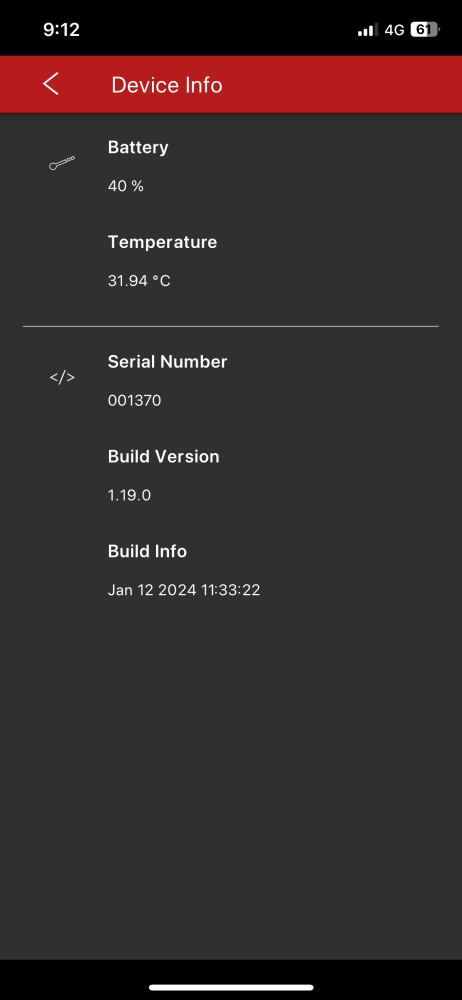Viewport: 462px width, 1000px height.
Task: Tap the Temperature label
Action: pyautogui.click(x=162, y=242)
